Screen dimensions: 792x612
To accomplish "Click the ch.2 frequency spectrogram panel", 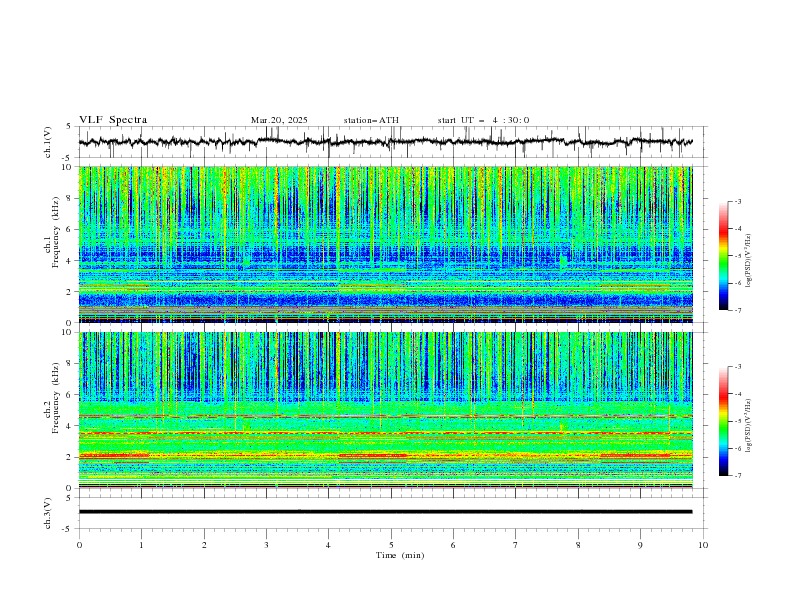I will tap(385, 410).
